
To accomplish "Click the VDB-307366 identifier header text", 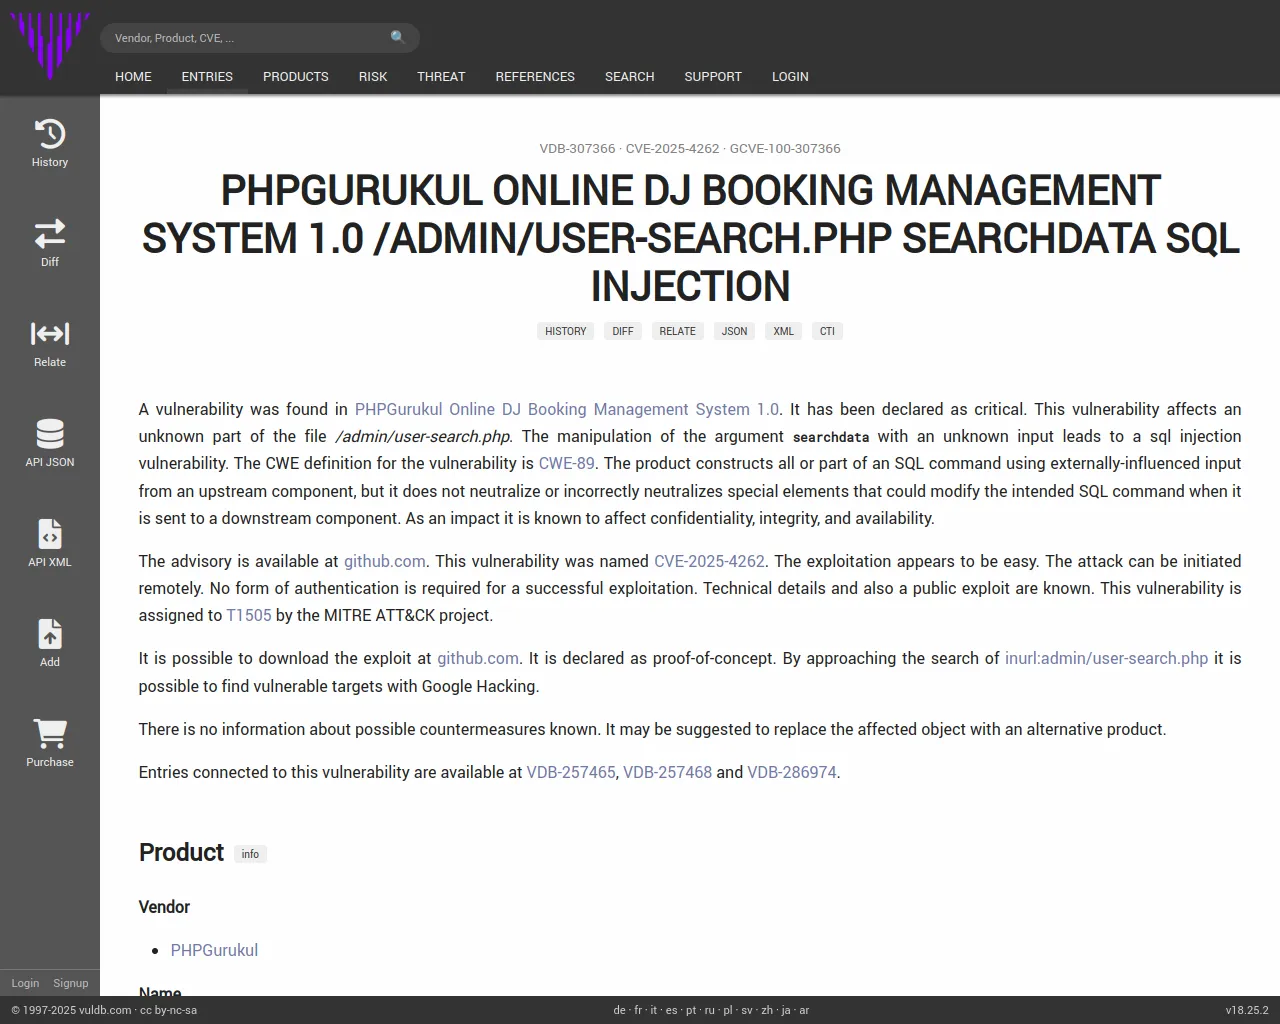I will [577, 148].
